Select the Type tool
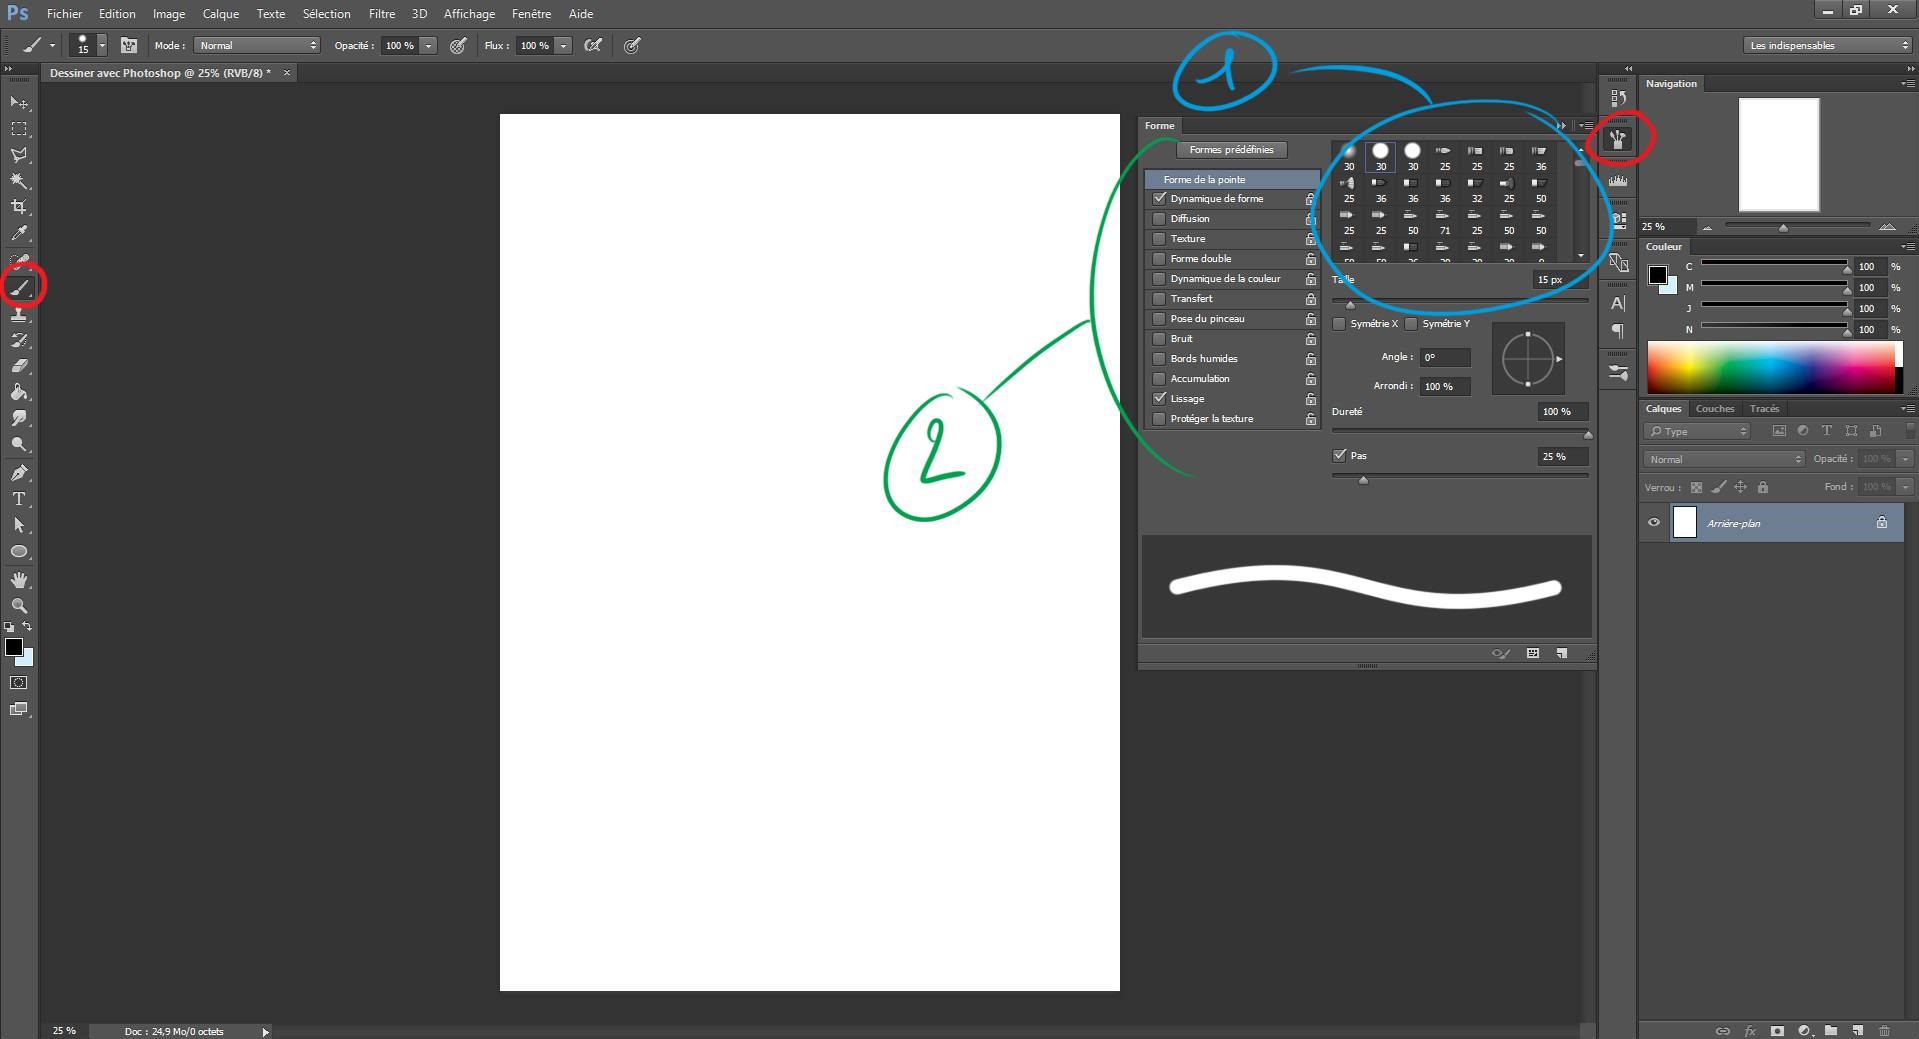This screenshot has width=1919, height=1039. pyautogui.click(x=20, y=499)
